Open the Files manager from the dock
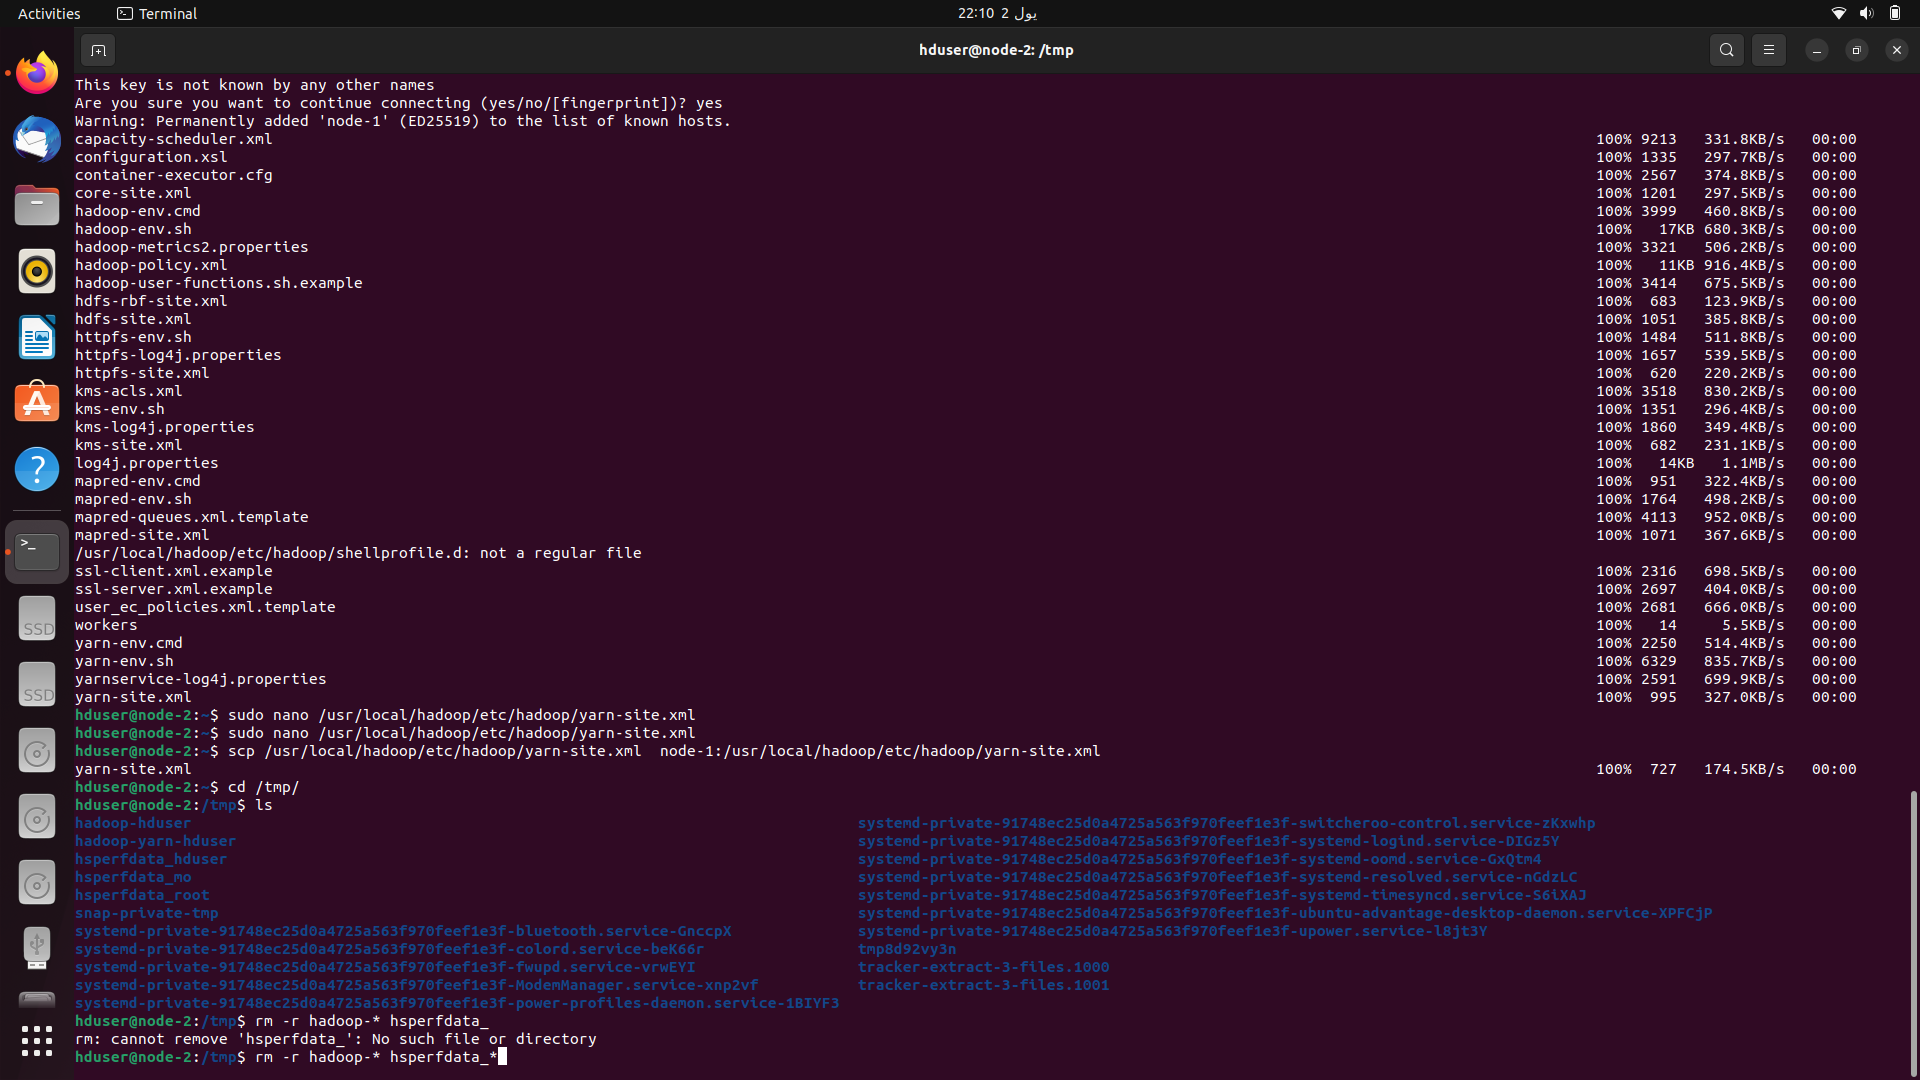This screenshot has width=1920, height=1080. pos(37,205)
